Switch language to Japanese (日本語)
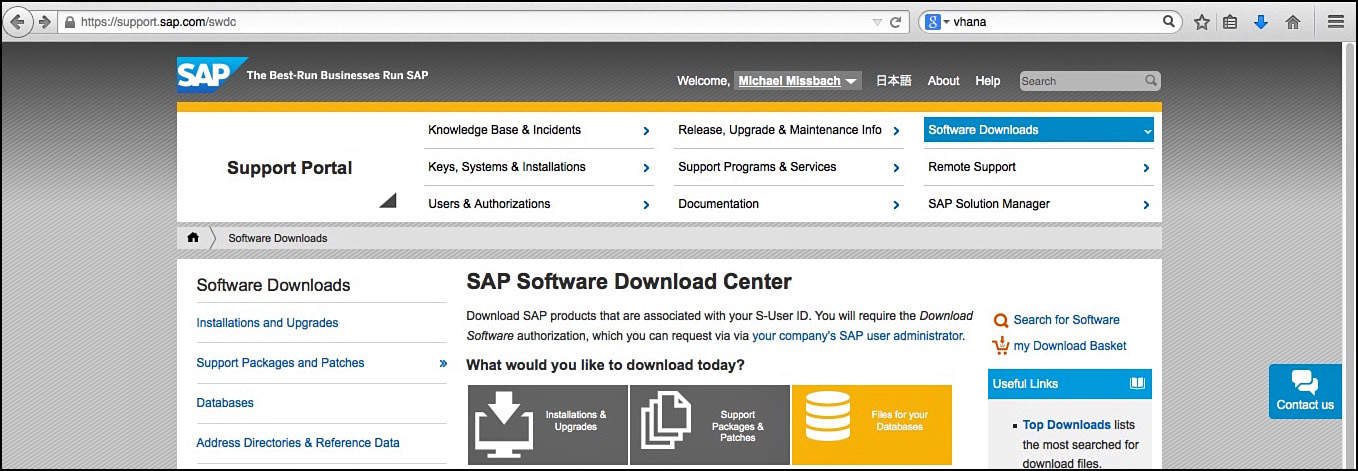The height and width of the screenshot is (471, 1358). (894, 81)
